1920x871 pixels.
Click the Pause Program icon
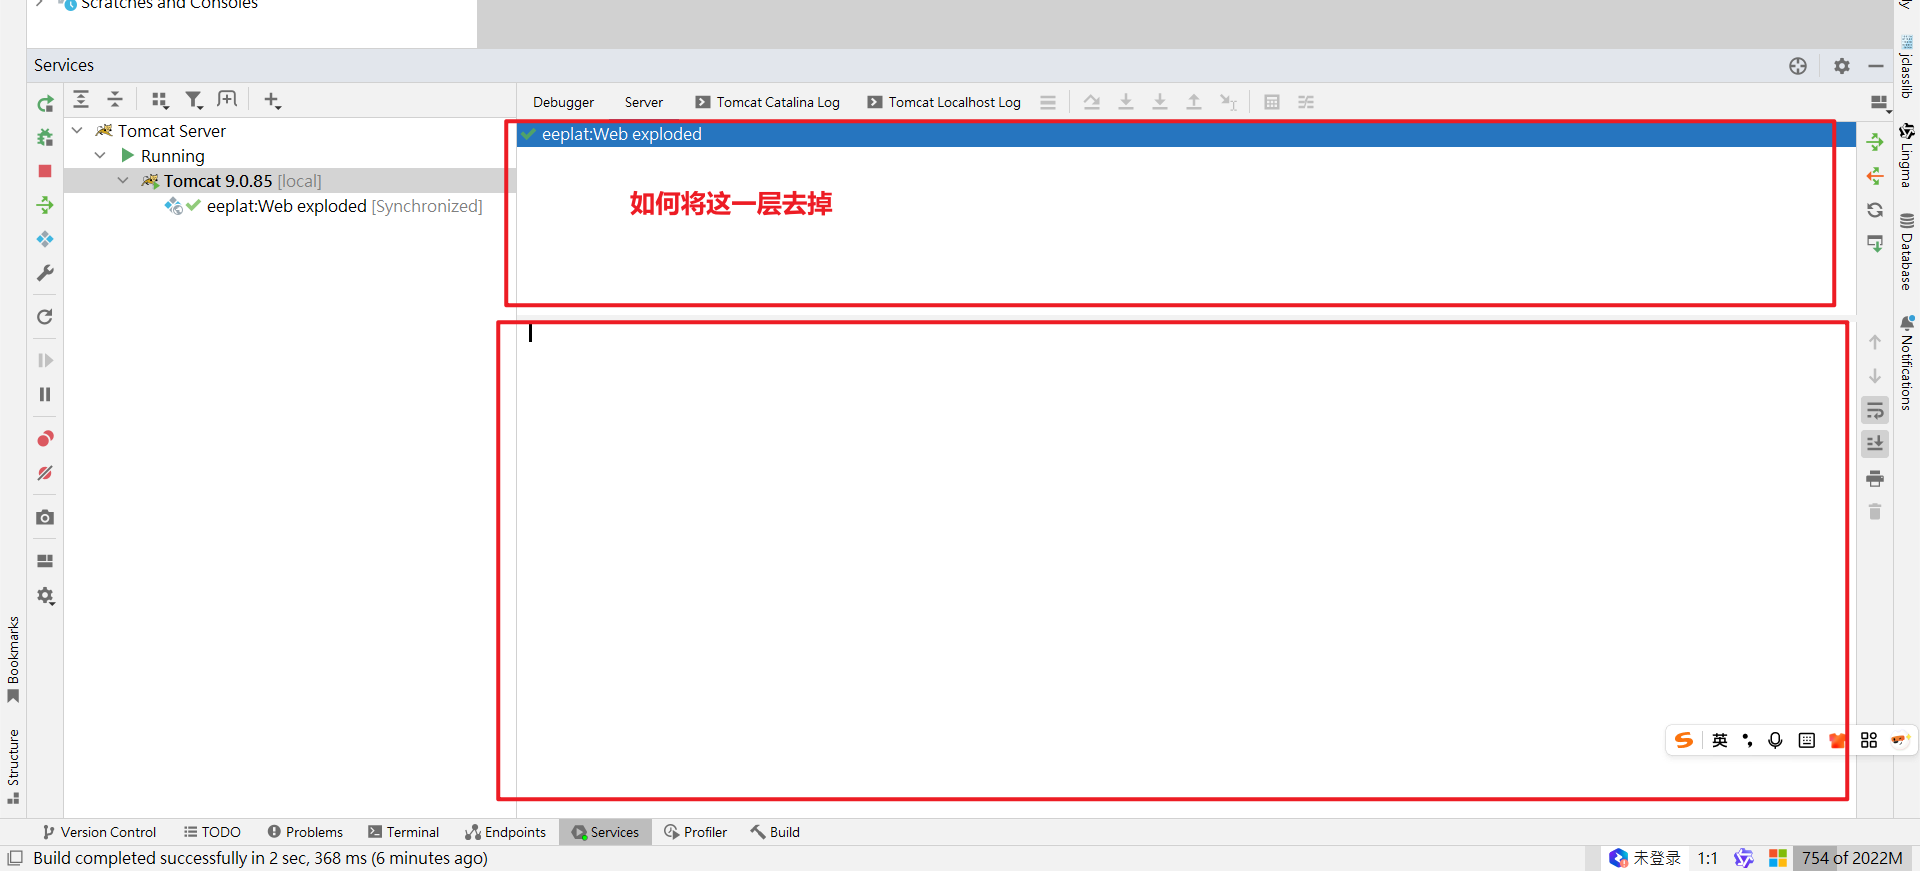click(45, 394)
